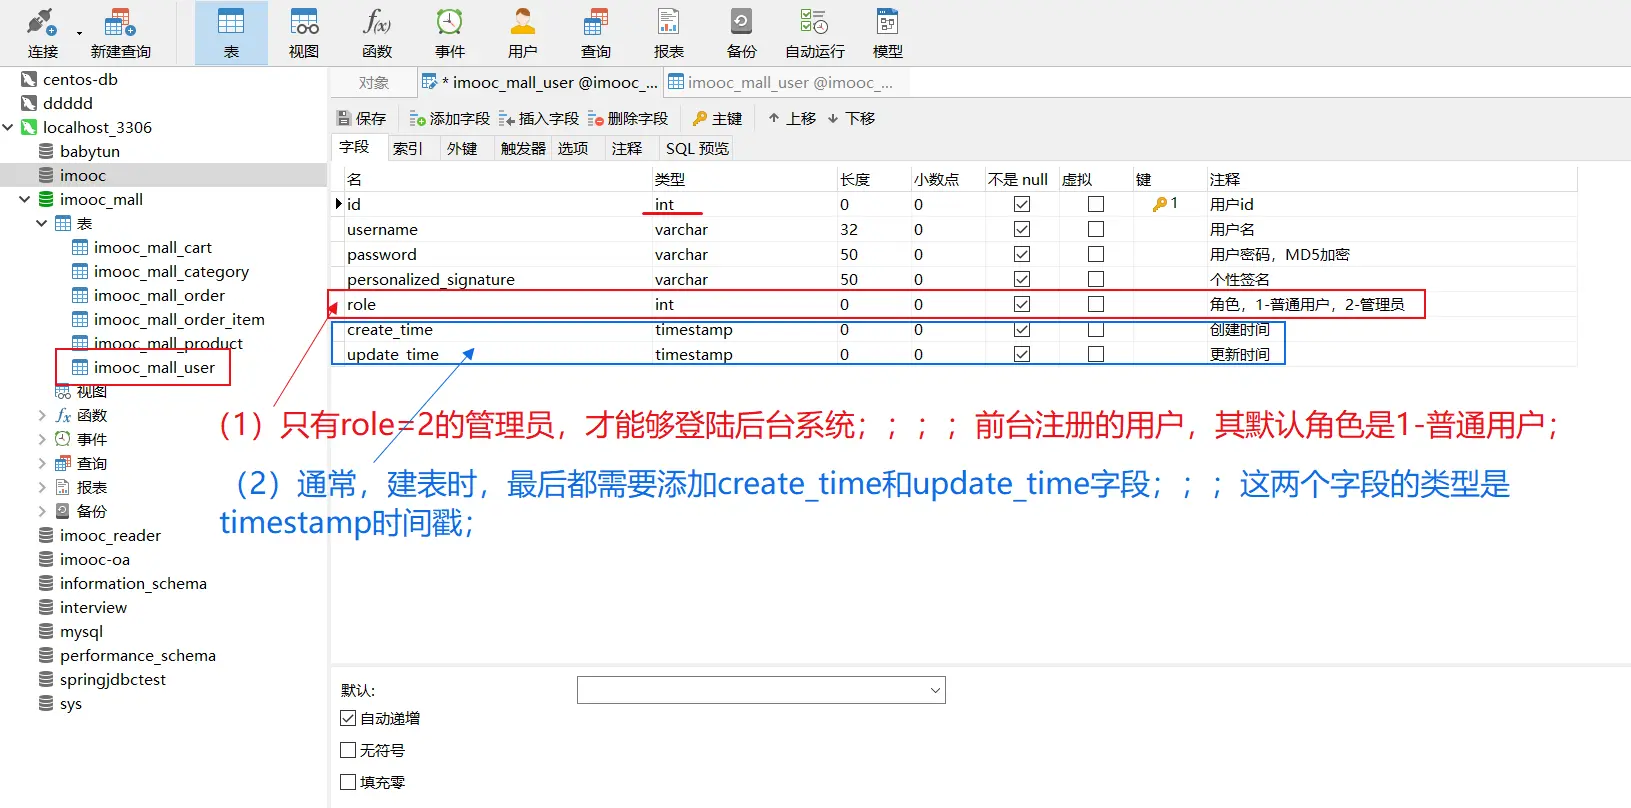Click 'timestamp' type of create_time
This screenshot has width=1631, height=808.
coord(694,329)
